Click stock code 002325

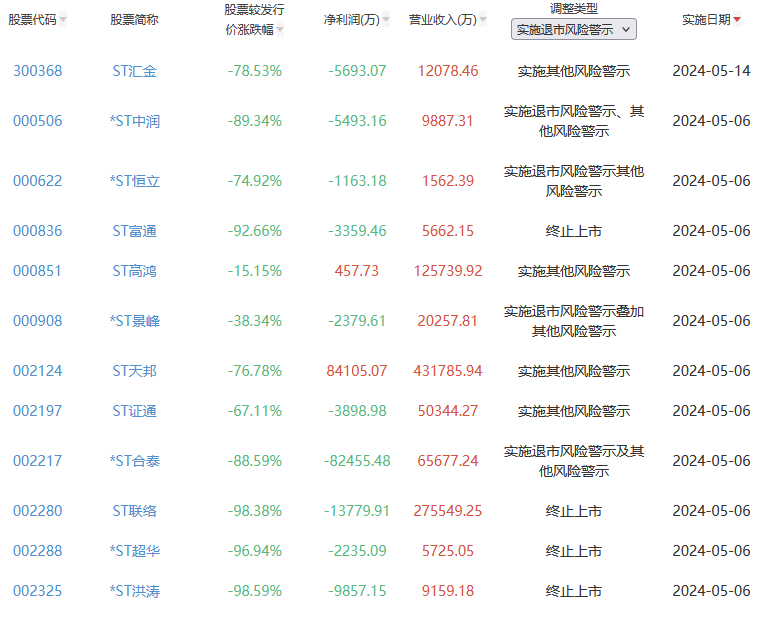click(37, 591)
